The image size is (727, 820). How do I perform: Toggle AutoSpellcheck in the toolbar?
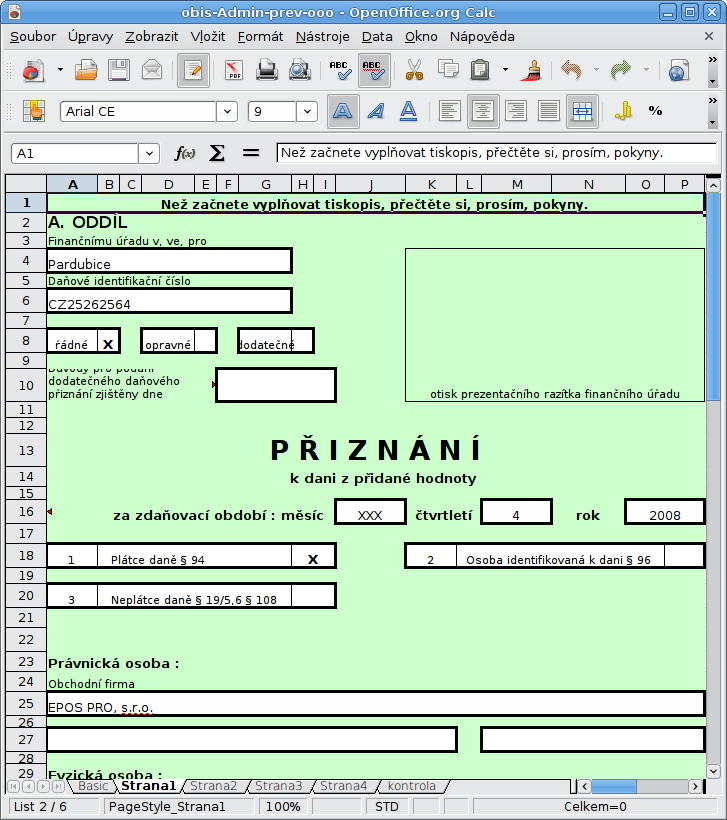tap(374, 71)
